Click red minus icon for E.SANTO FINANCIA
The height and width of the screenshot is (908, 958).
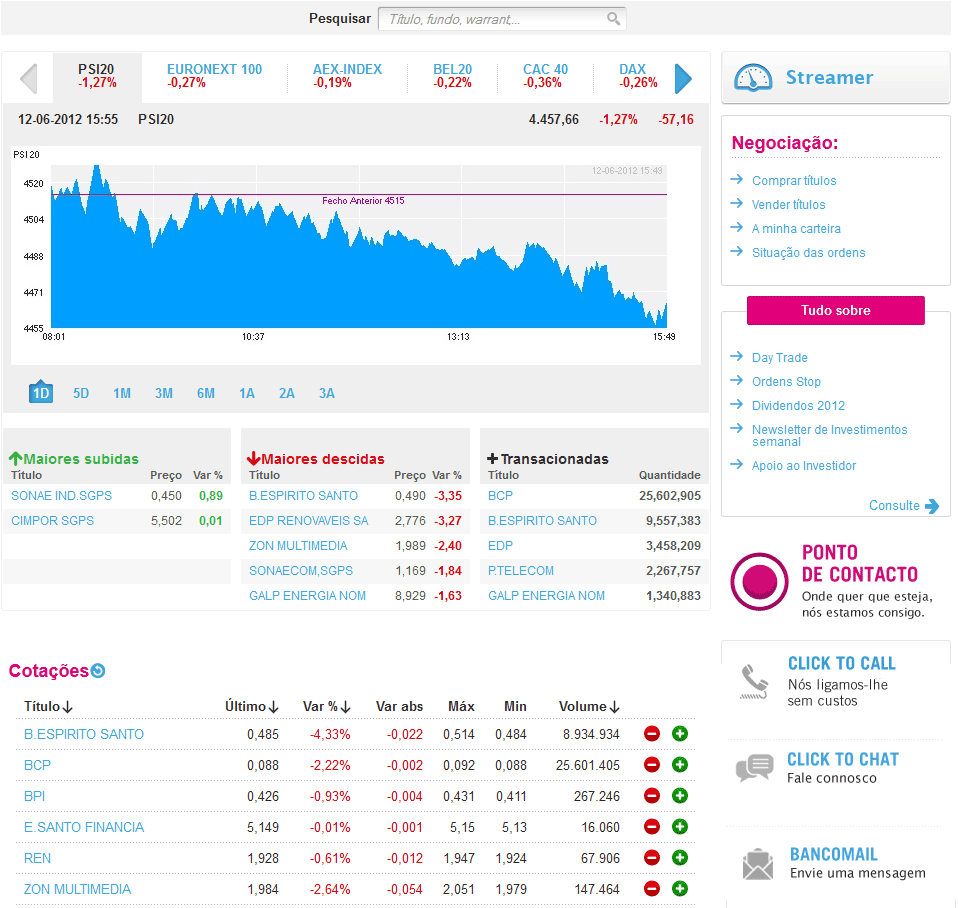point(652,827)
